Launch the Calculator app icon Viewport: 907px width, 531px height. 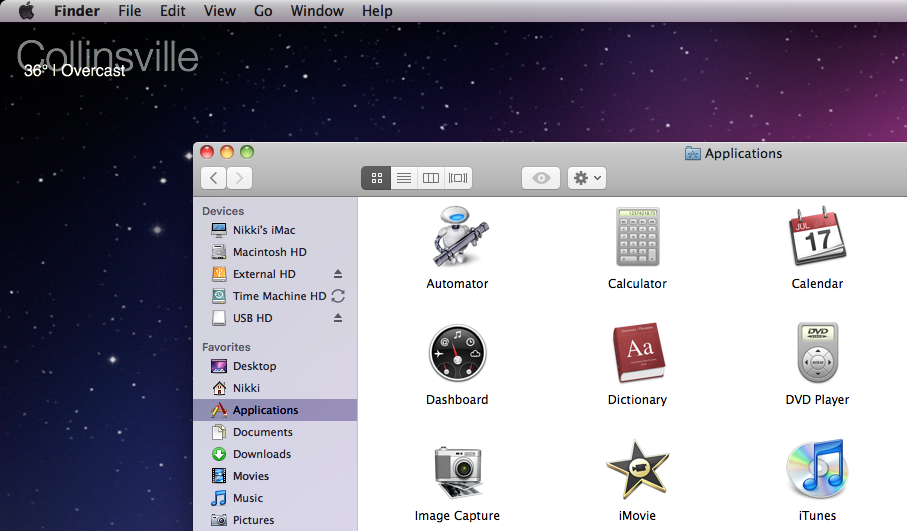pos(637,236)
